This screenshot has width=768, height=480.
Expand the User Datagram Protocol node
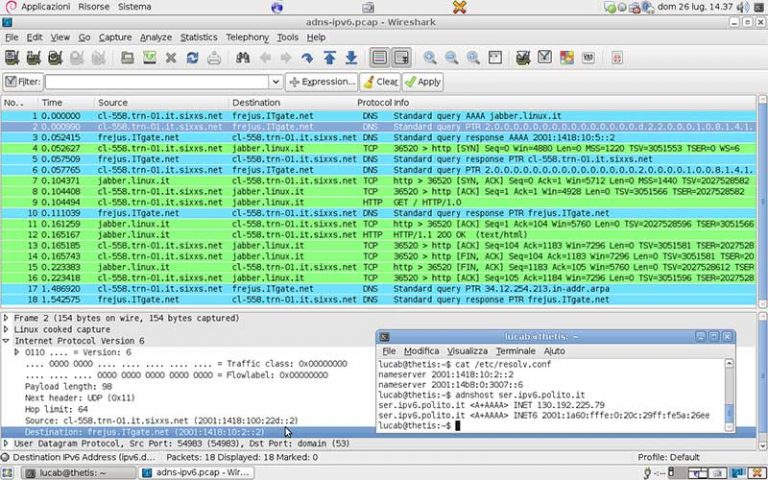(6, 444)
